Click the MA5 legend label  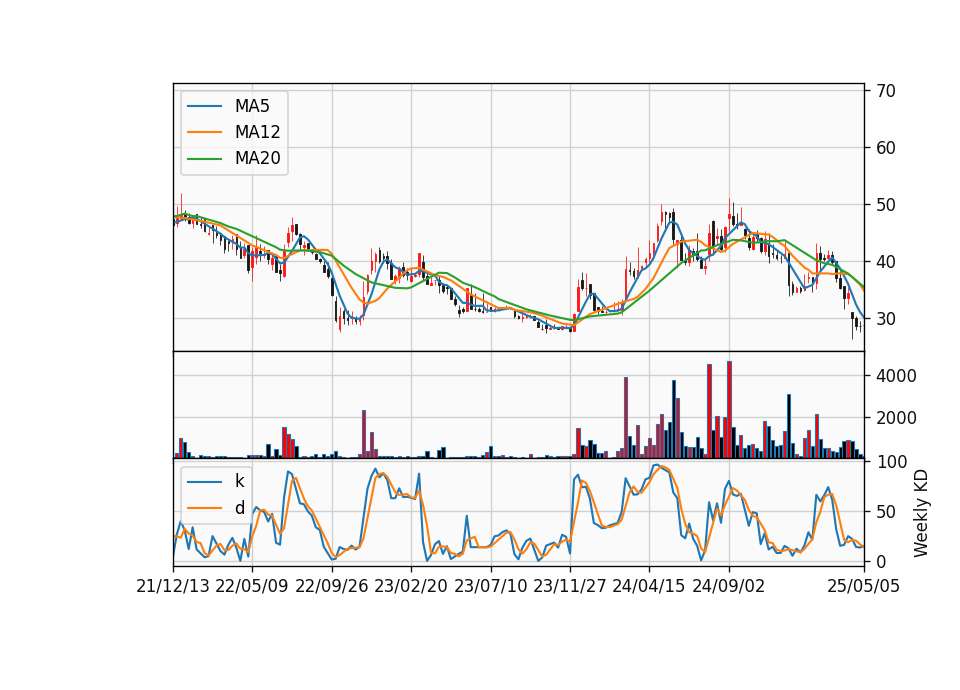(252, 106)
